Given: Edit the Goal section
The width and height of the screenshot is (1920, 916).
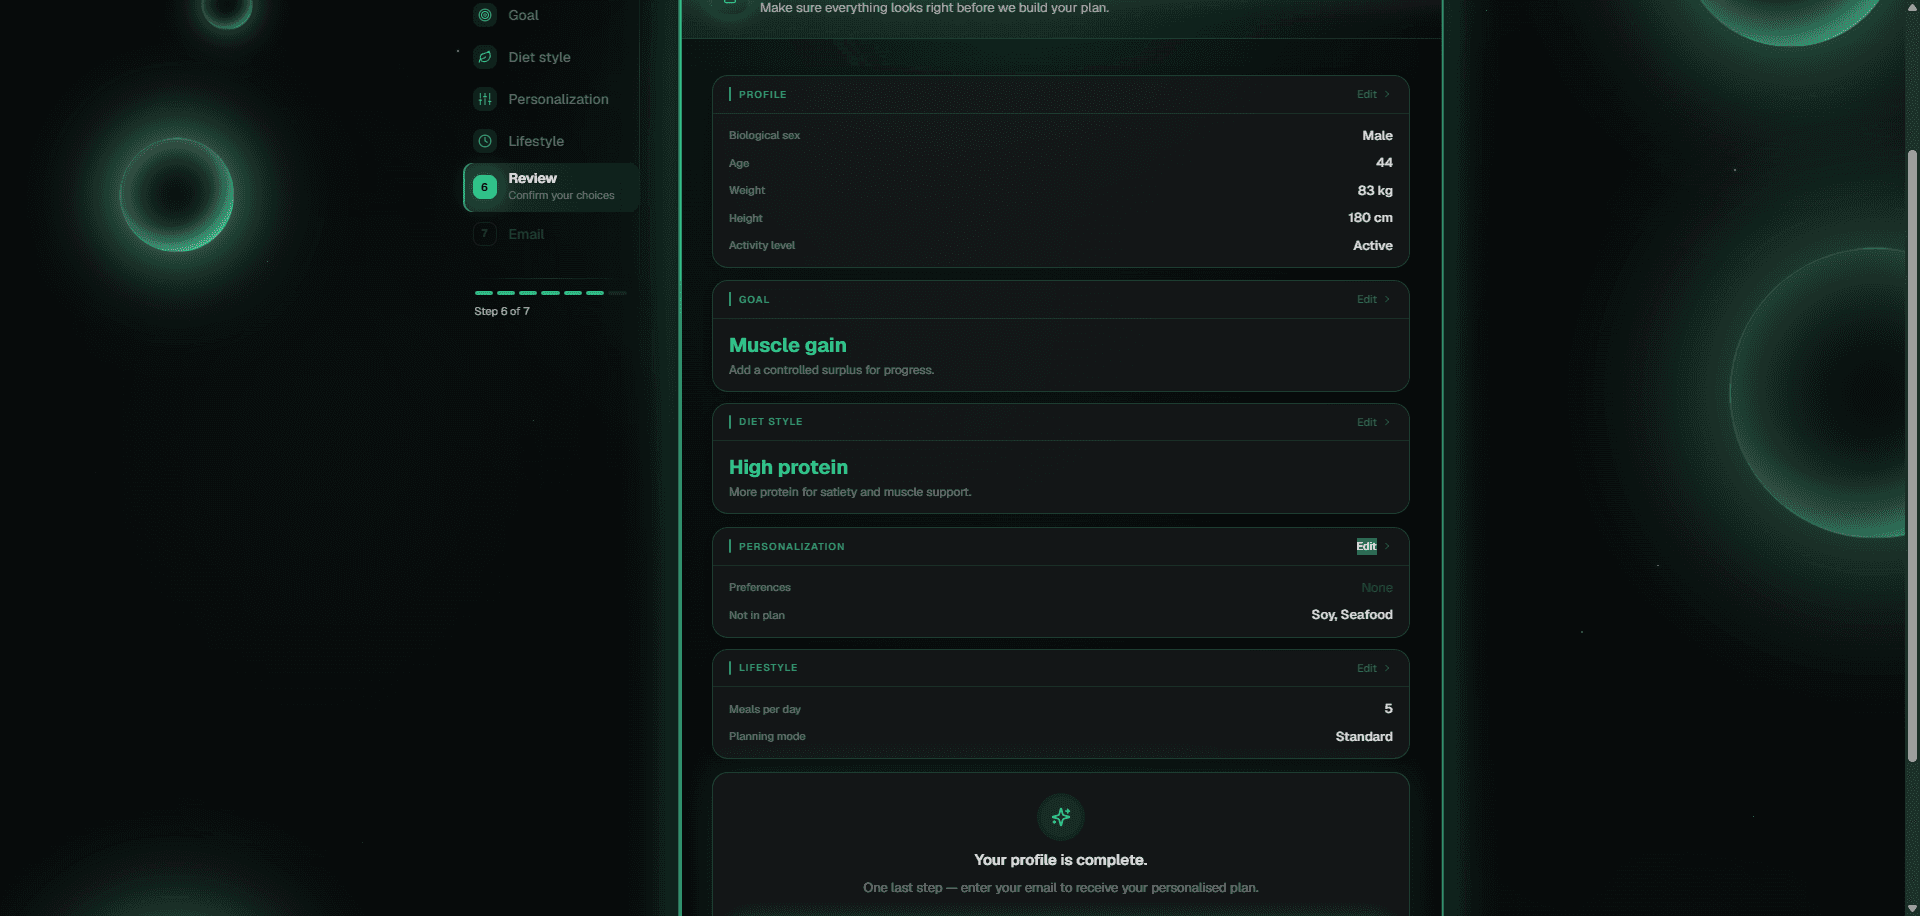Looking at the screenshot, I should point(1373,299).
